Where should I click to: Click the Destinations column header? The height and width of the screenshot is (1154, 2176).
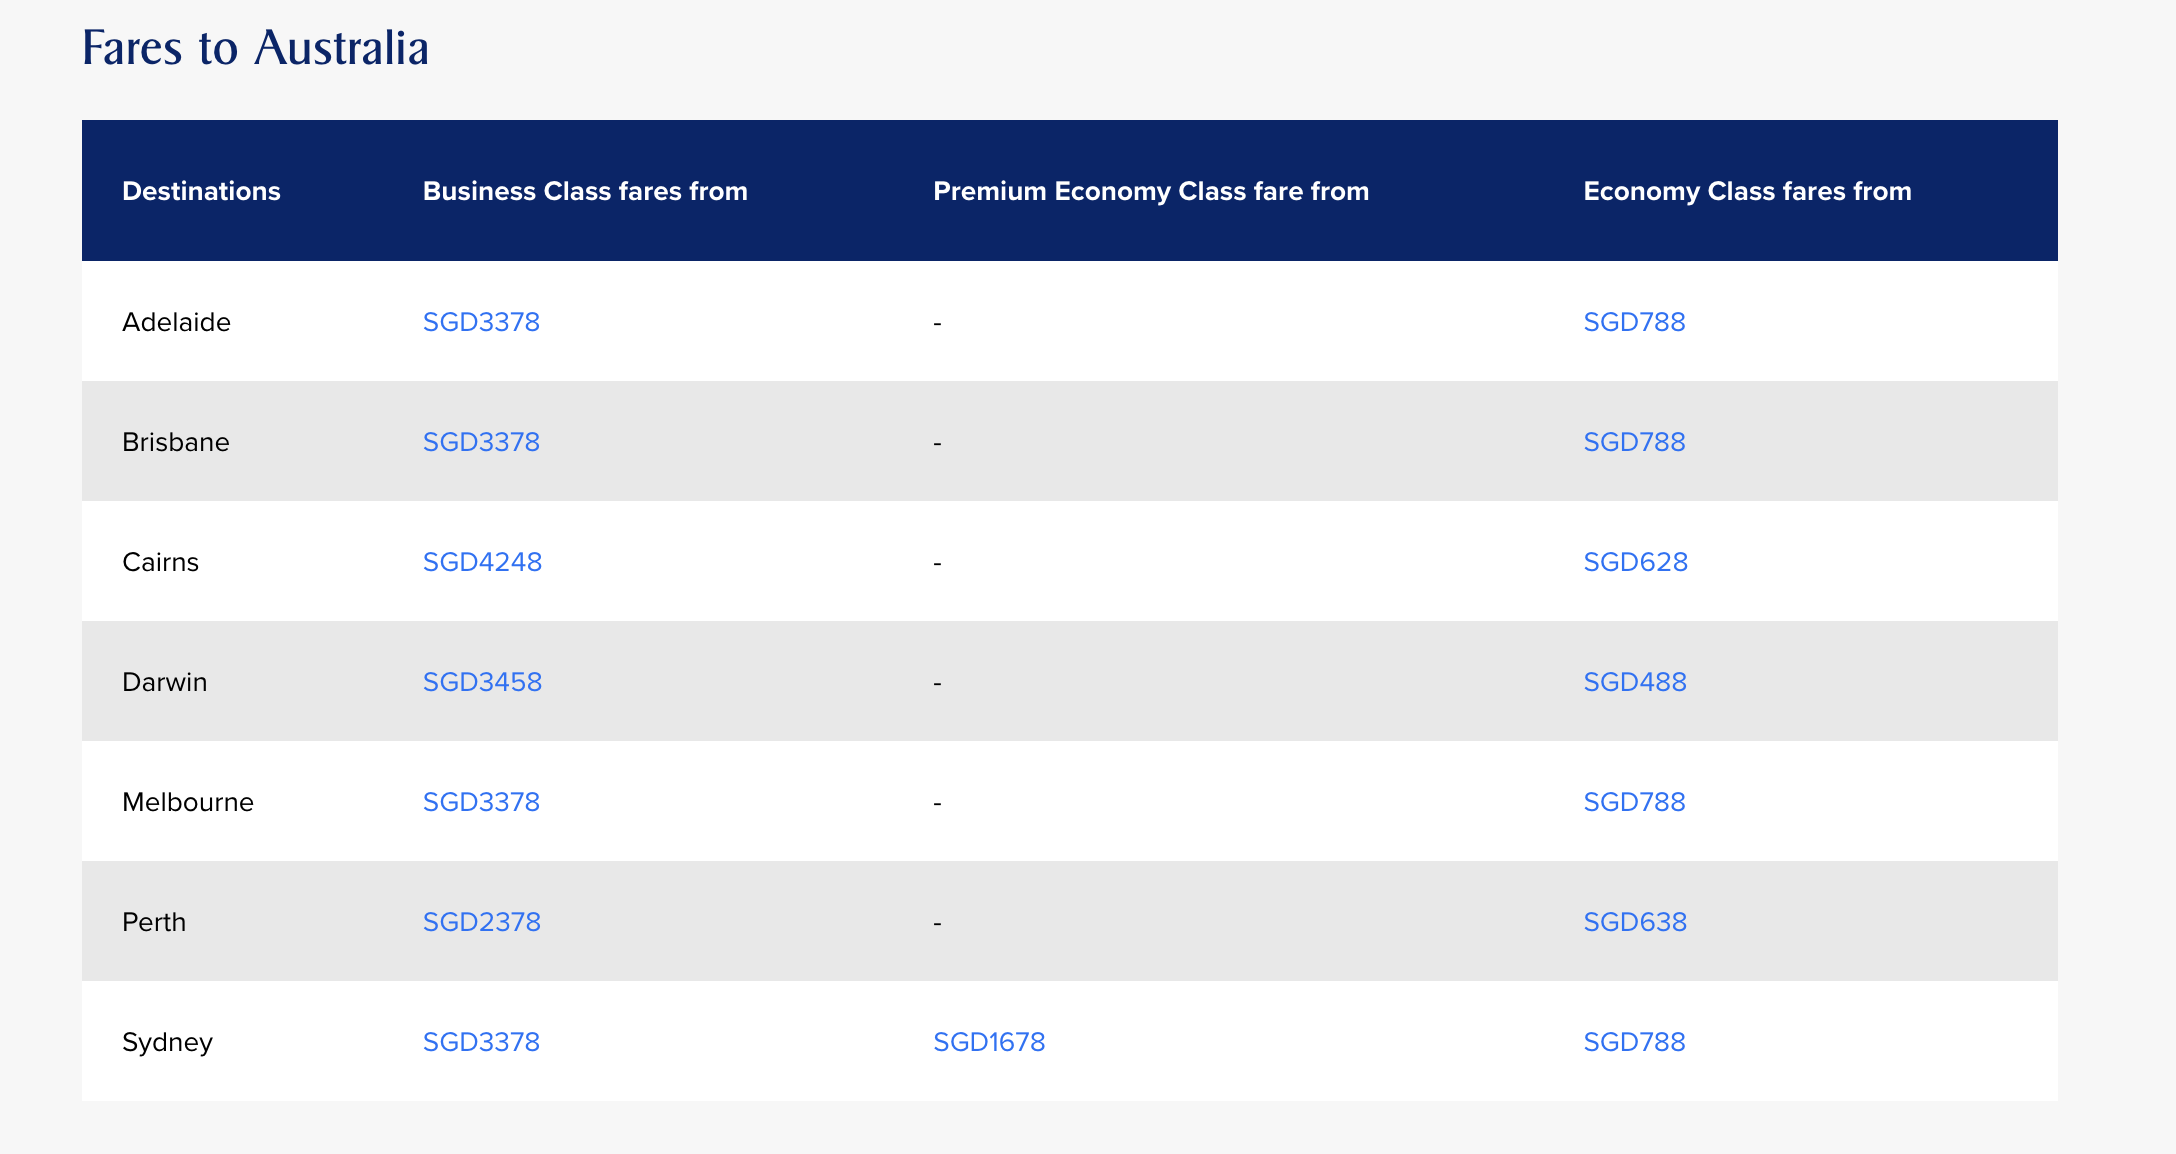pos(201,191)
